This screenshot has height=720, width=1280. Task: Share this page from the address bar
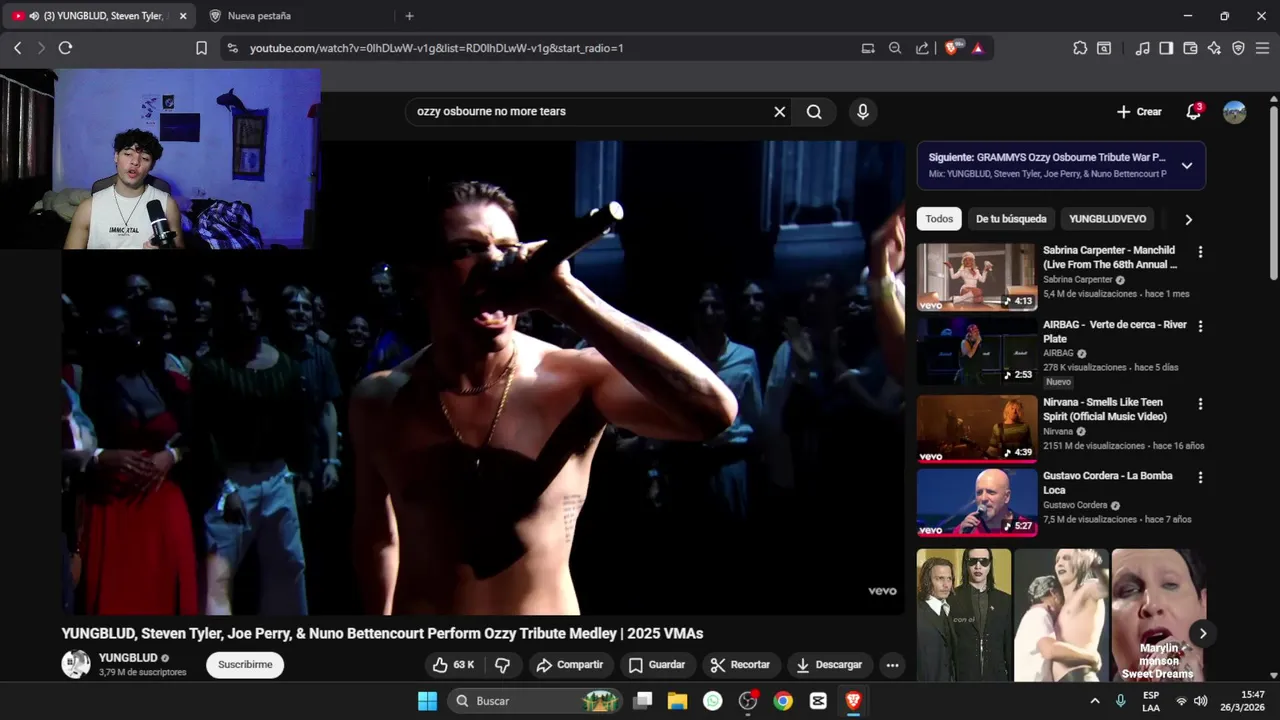tap(922, 48)
